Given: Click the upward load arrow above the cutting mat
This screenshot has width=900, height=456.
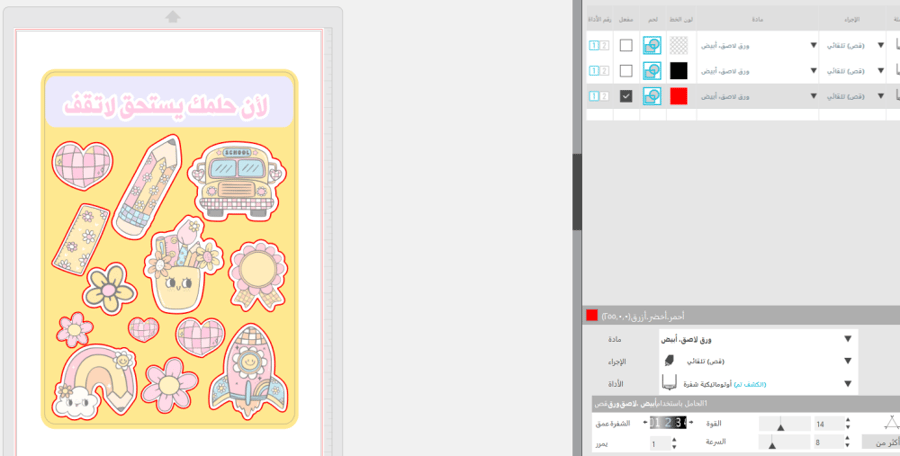Looking at the screenshot, I should pyautogui.click(x=173, y=17).
